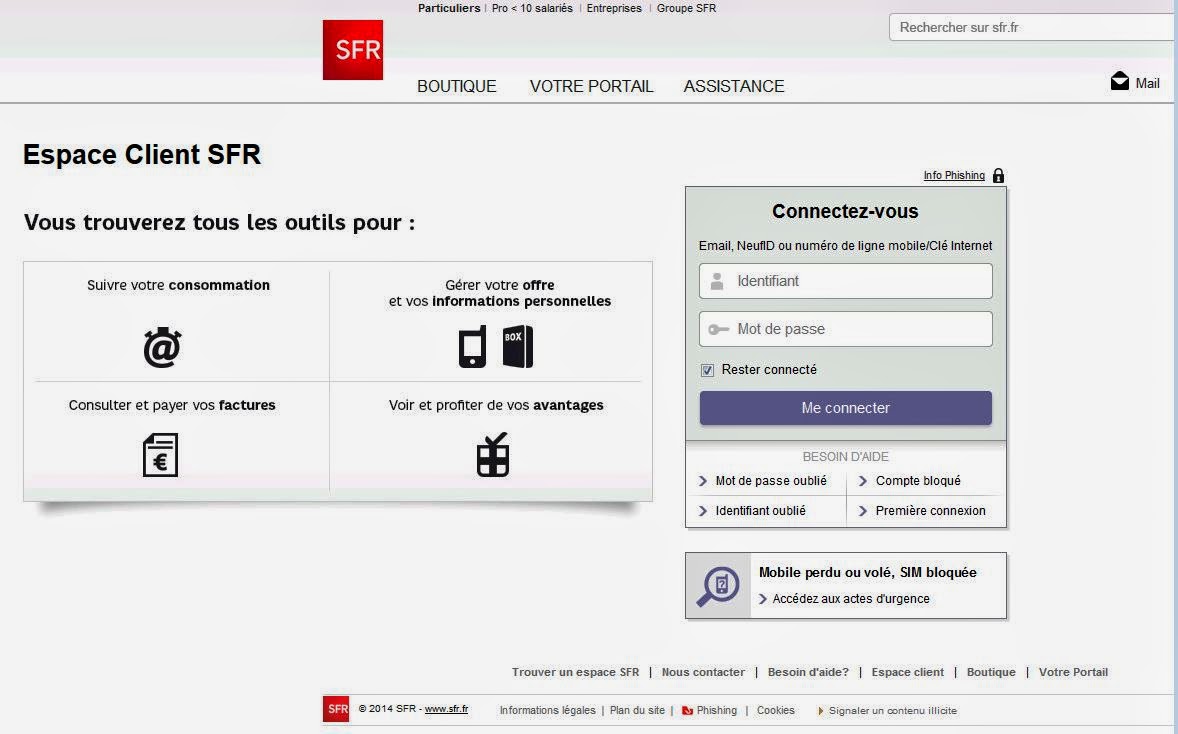
Task: Click the arrow before Signaler un contenu illicite
Action: click(820, 711)
